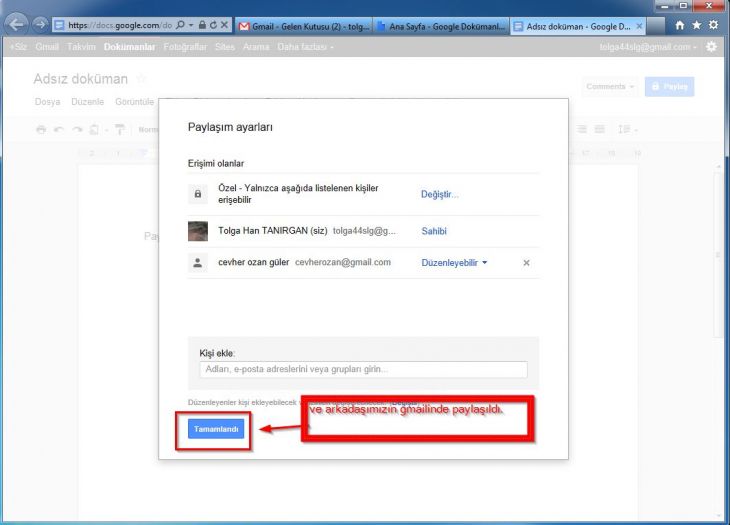Open Takvim from the Google bar

click(x=81, y=47)
